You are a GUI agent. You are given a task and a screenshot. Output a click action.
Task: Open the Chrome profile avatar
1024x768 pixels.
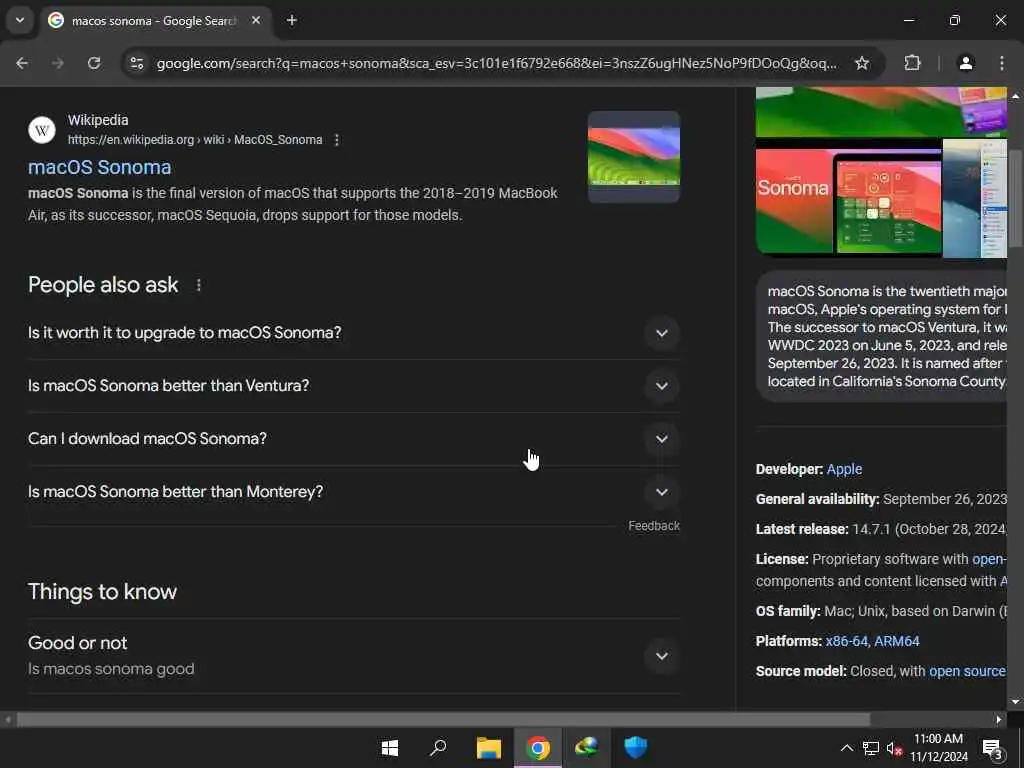point(966,63)
